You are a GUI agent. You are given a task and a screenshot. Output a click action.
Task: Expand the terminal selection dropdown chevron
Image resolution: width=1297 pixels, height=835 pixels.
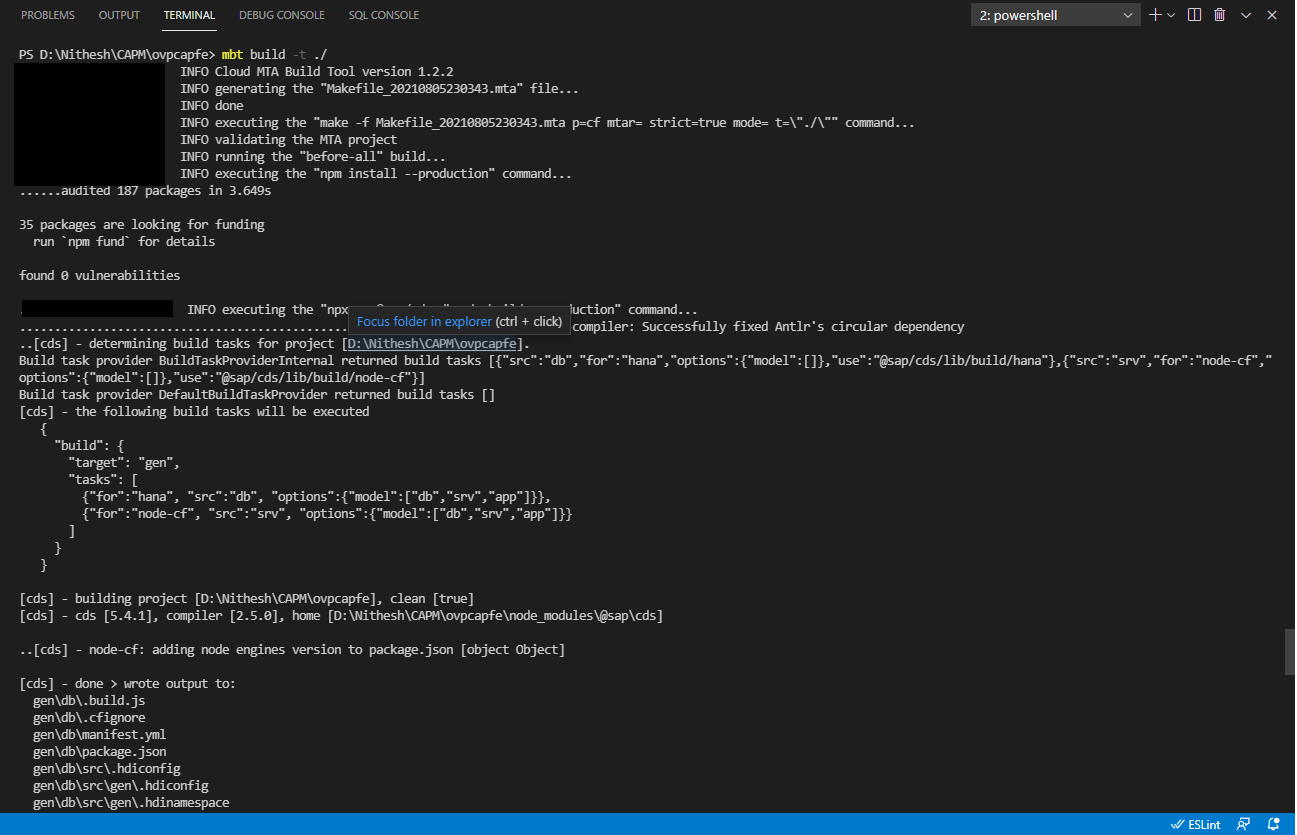(x=1128, y=14)
